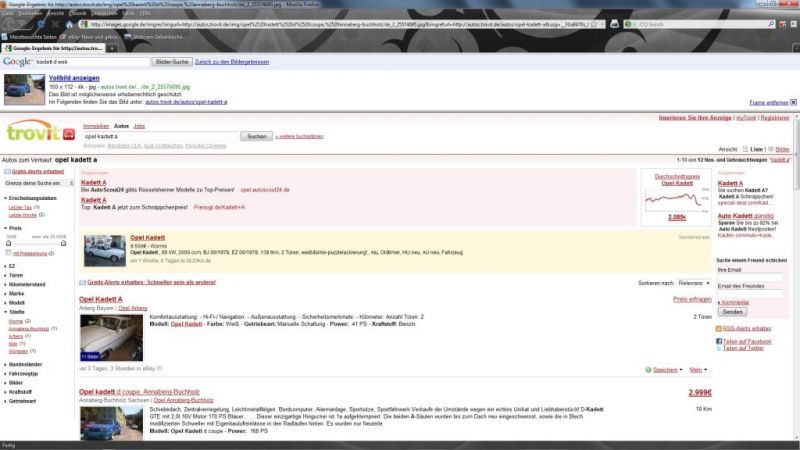
Task: Click the right handle of the price slider
Action: [63, 244]
